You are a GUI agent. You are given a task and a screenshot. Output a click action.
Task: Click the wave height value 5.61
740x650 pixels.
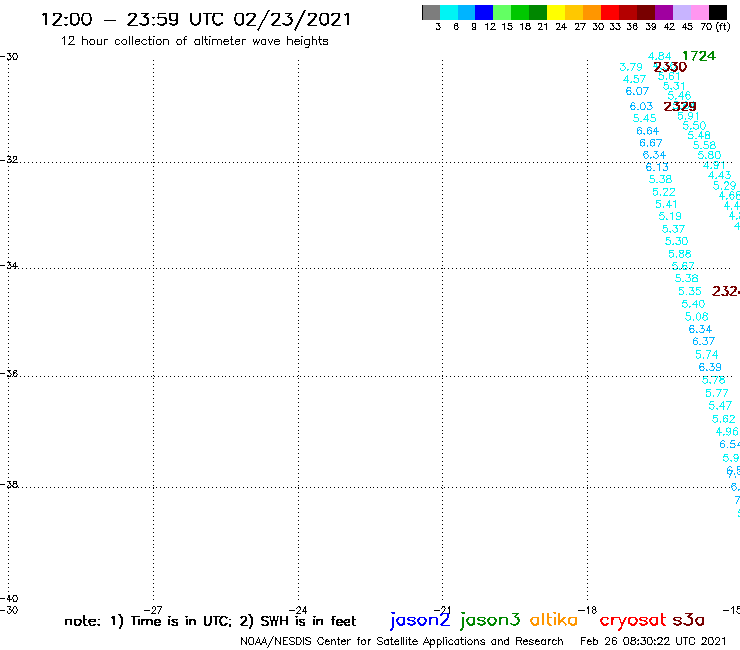(x=669, y=76)
